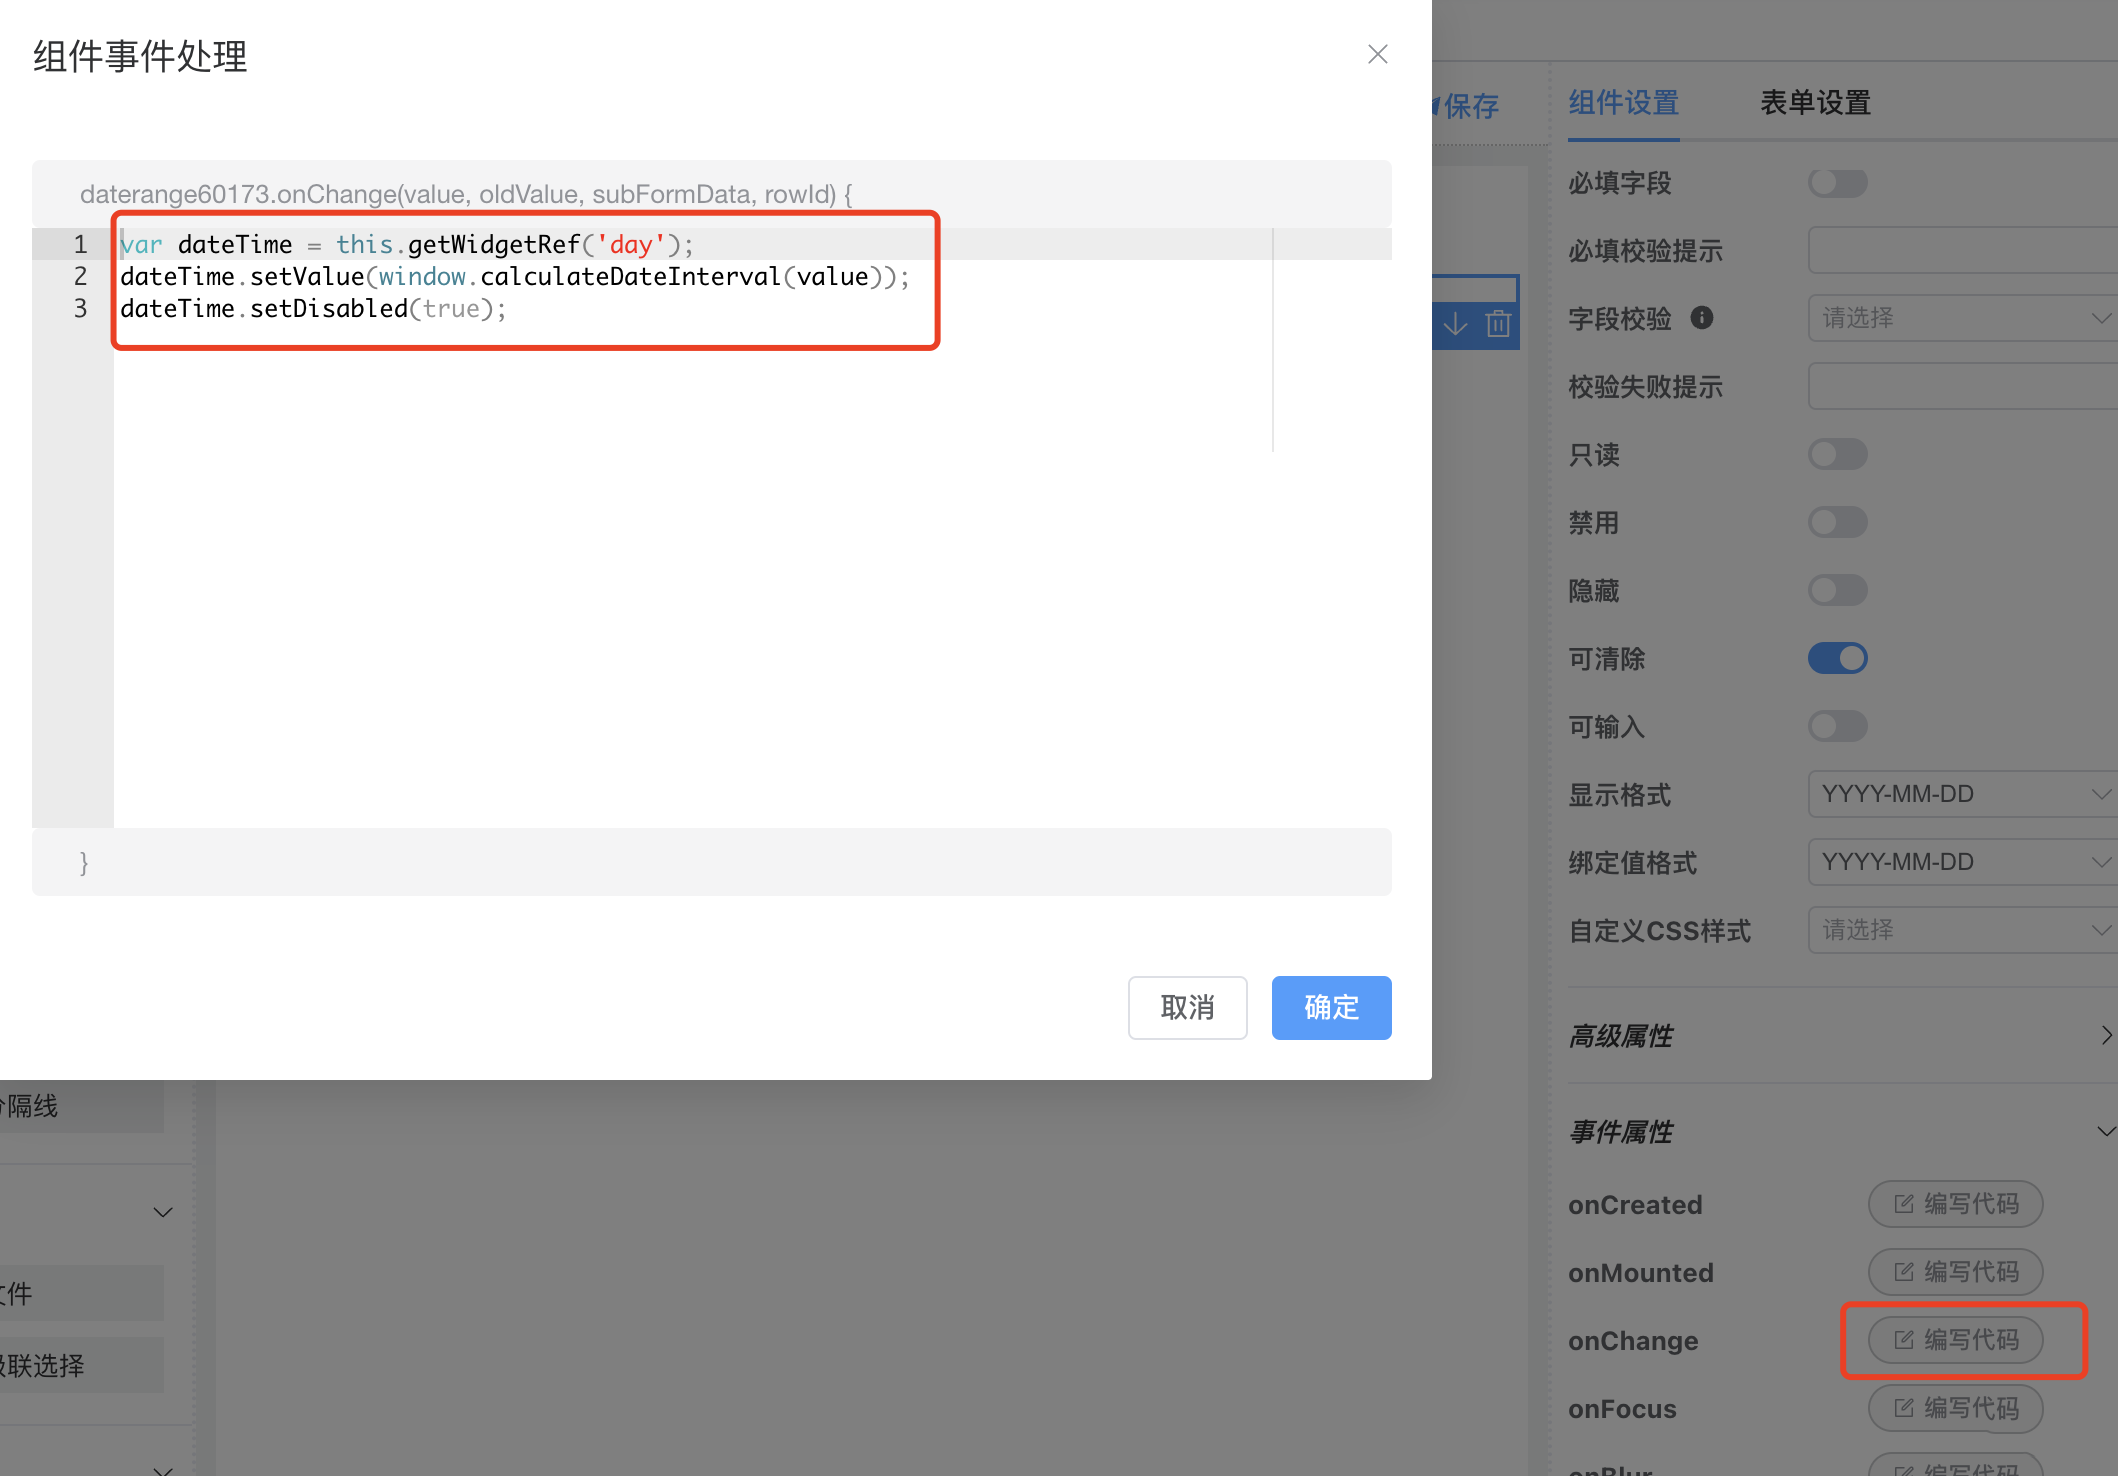
Task: Click the trash delete icon on the widget
Action: click(1497, 323)
